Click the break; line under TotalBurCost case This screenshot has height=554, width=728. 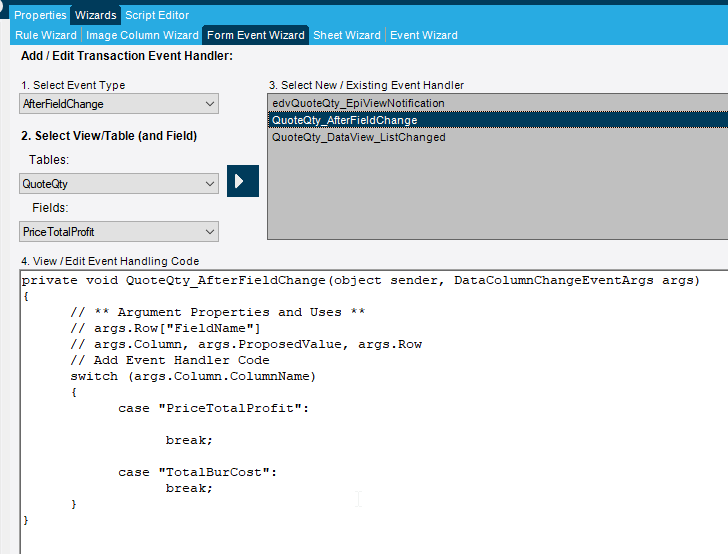click(189, 489)
